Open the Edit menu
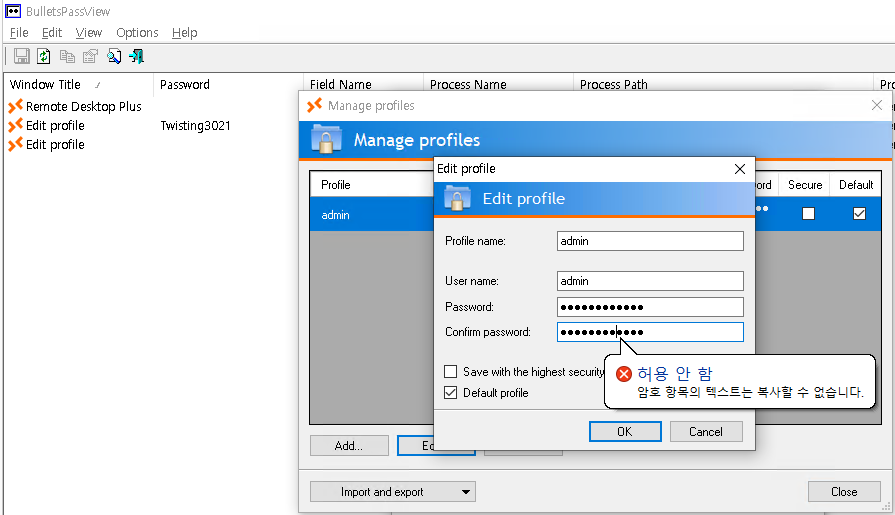The image size is (895, 515). click(x=52, y=33)
